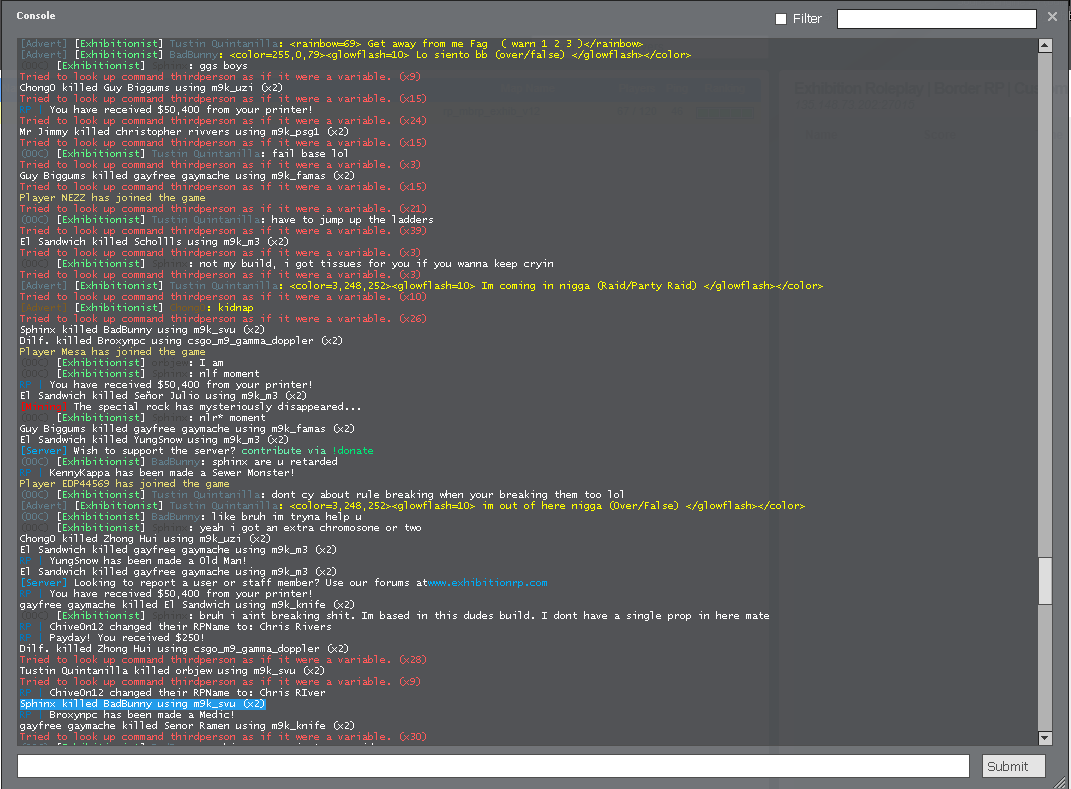
Task: Select 'RPName to: Chris Rivers' line
Action: coord(175,626)
